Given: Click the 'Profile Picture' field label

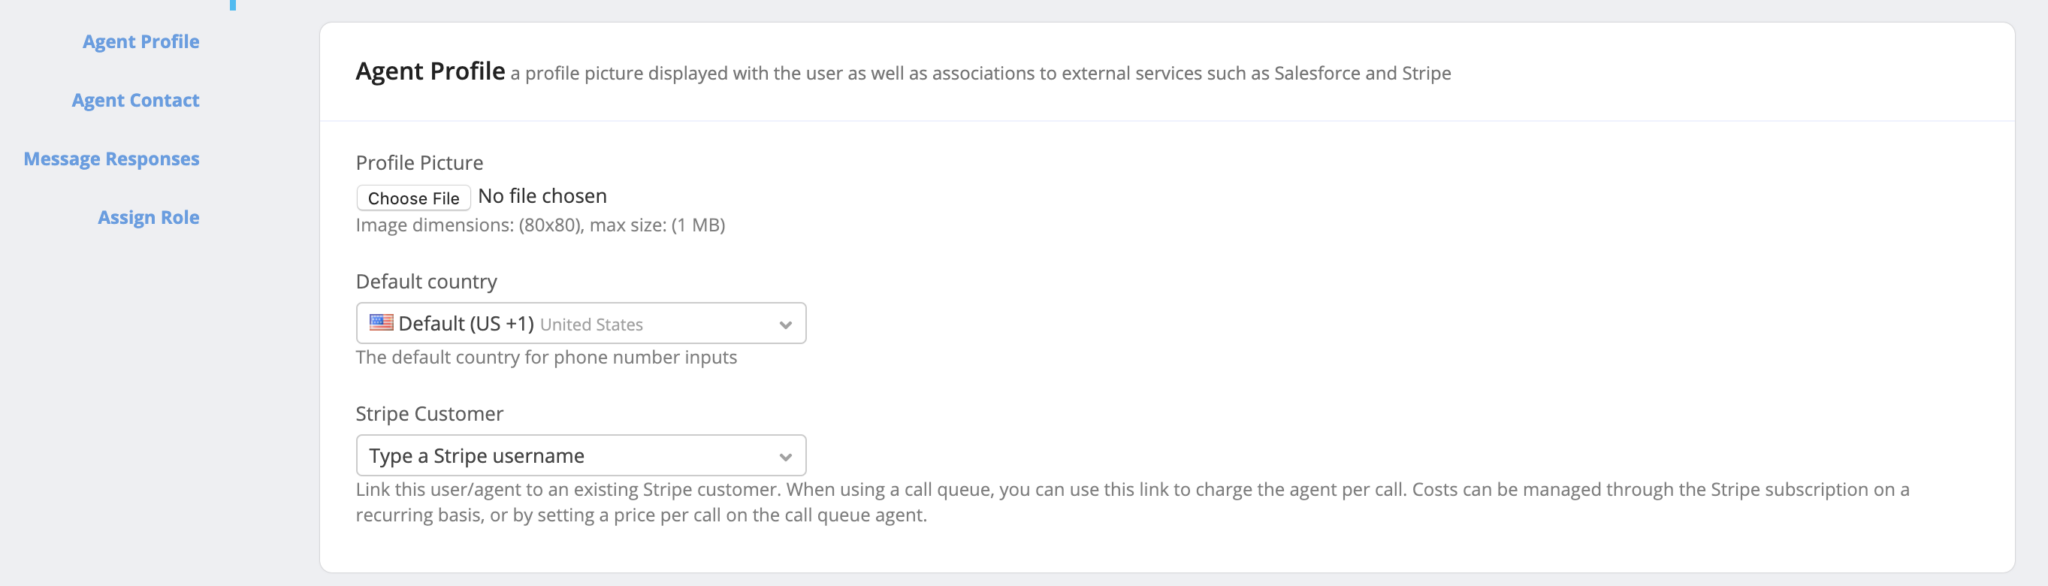Looking at the screenshot, I should pos(419,163).
